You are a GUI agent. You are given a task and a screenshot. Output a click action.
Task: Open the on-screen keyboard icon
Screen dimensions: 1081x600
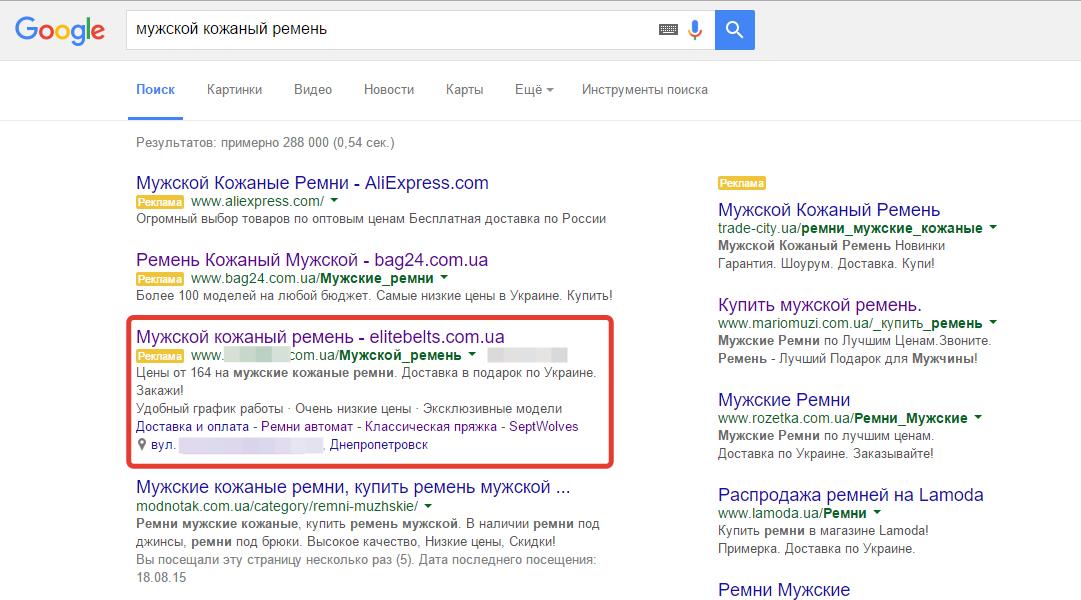(668, 30)
